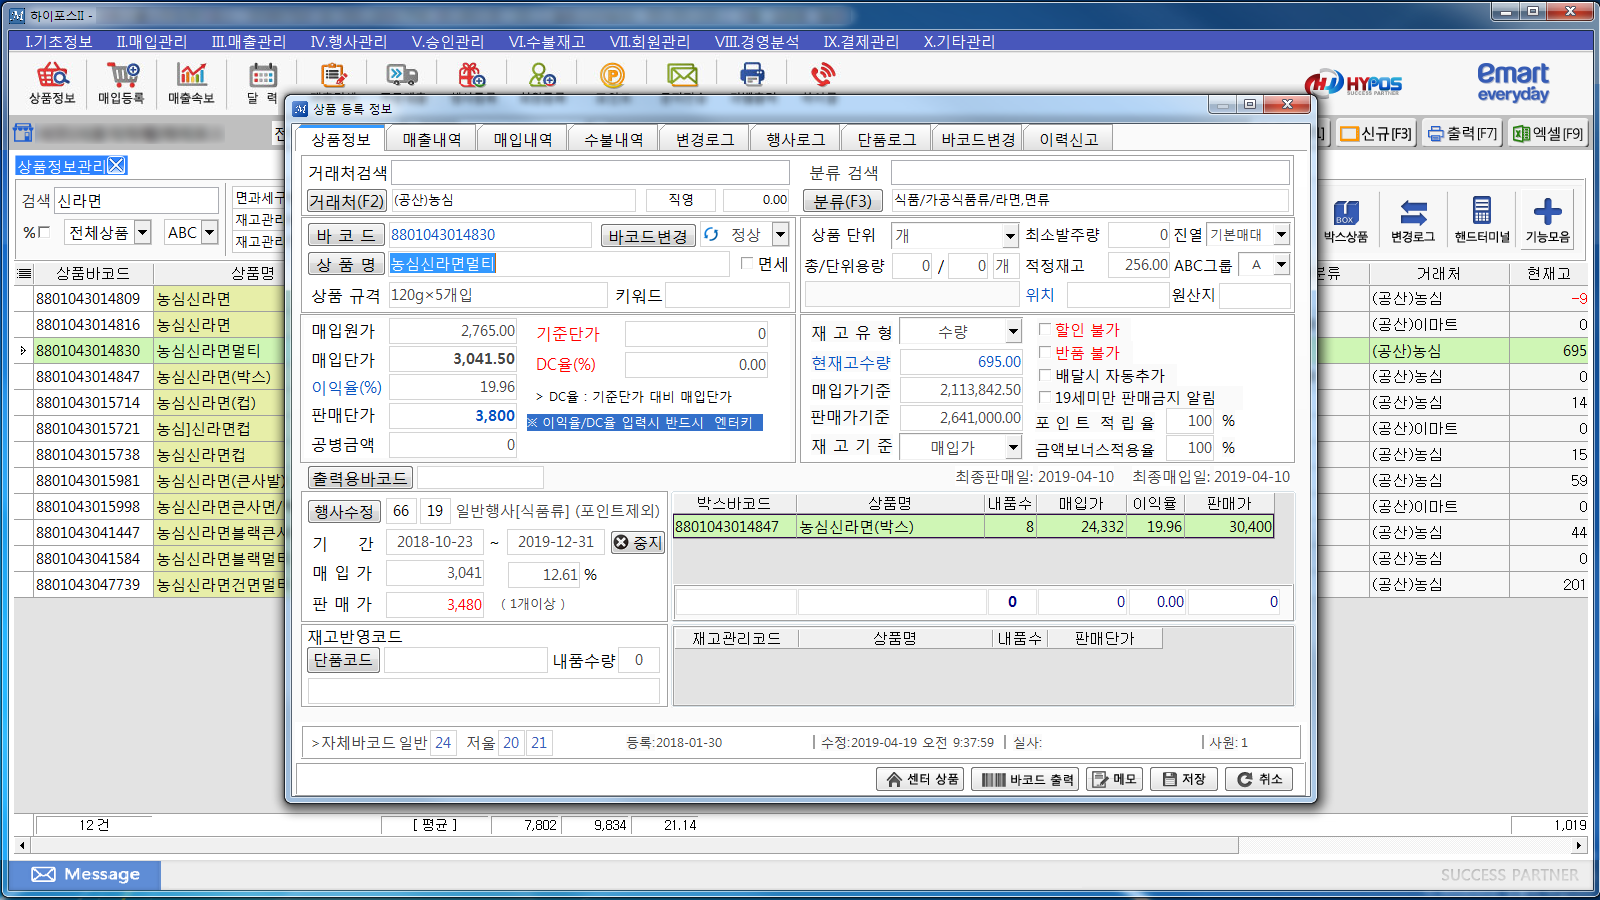Click the 바코드변경 button
1600x900 pixels.
pyautogui.click(x=648, y=236)
